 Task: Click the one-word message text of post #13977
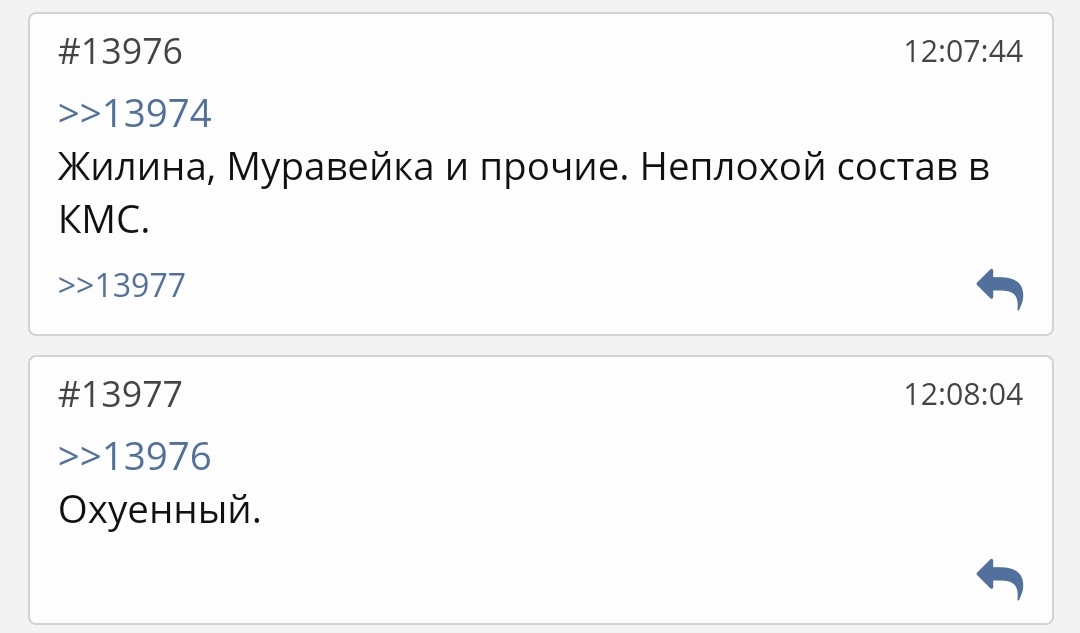coord(159,512)
